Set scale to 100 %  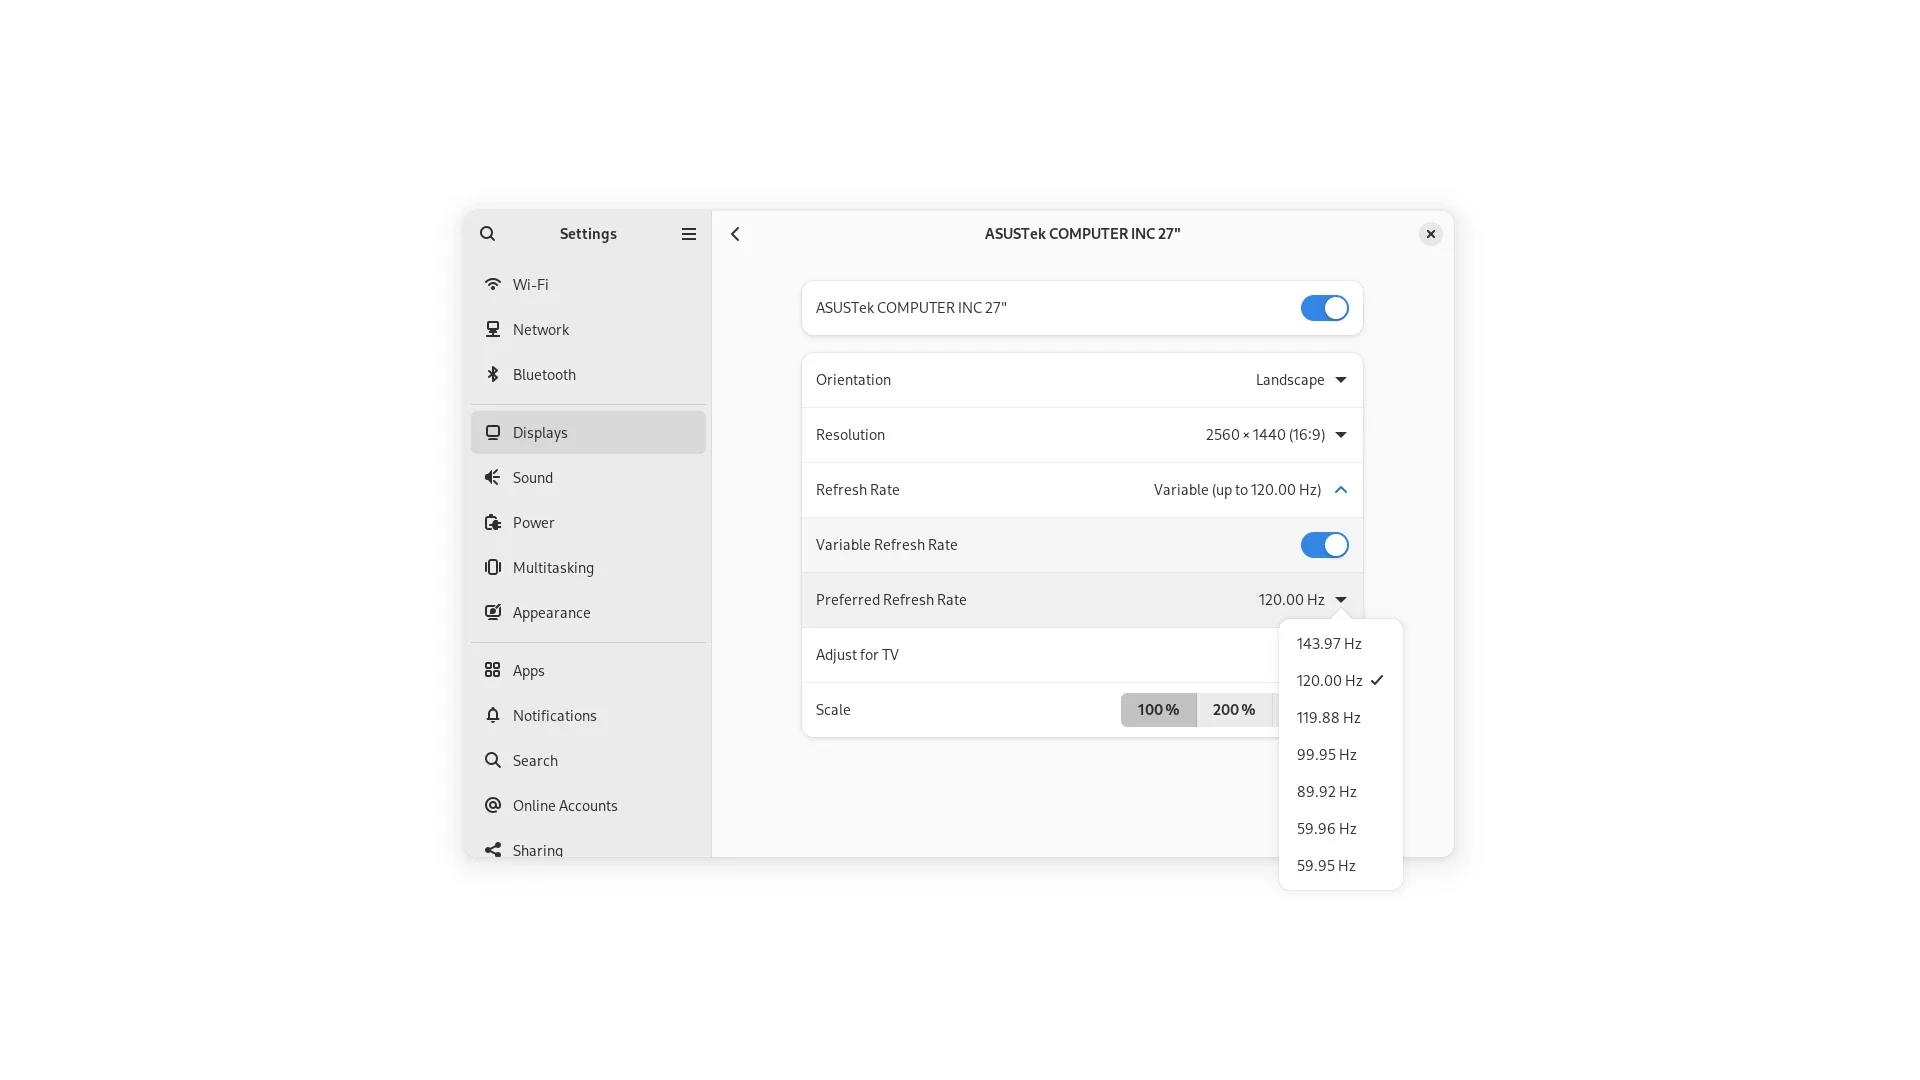point(1158,710)
